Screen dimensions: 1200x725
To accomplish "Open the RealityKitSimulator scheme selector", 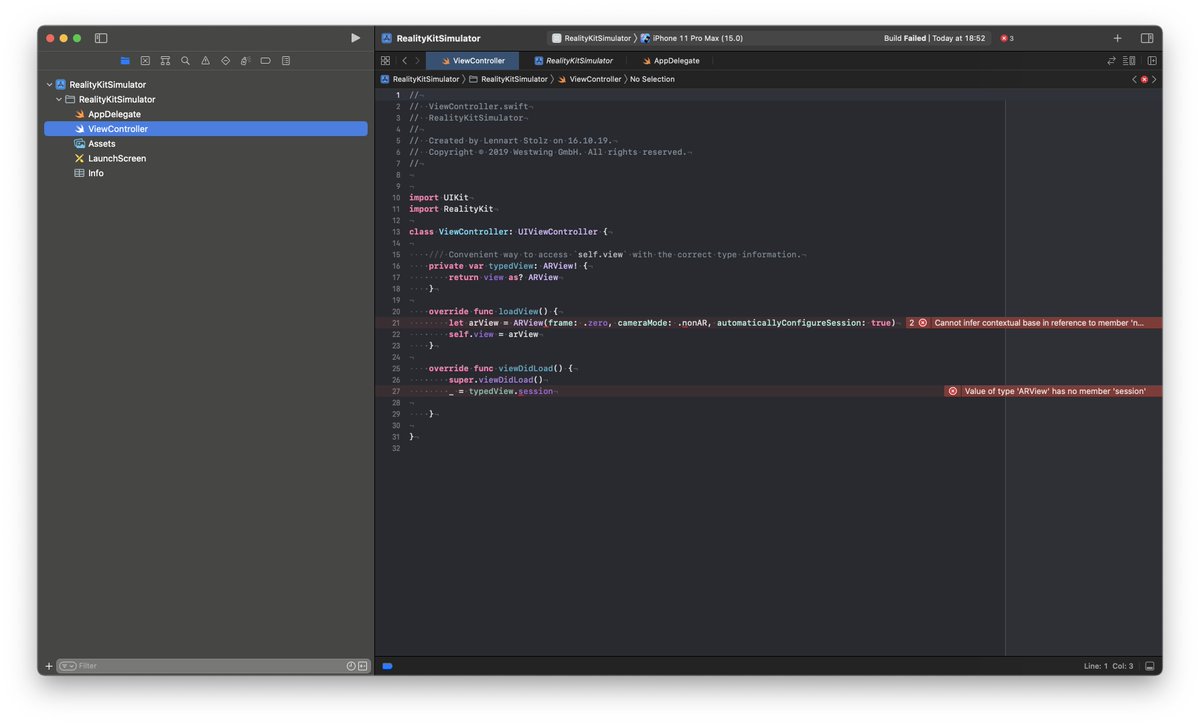I will 592,38.
